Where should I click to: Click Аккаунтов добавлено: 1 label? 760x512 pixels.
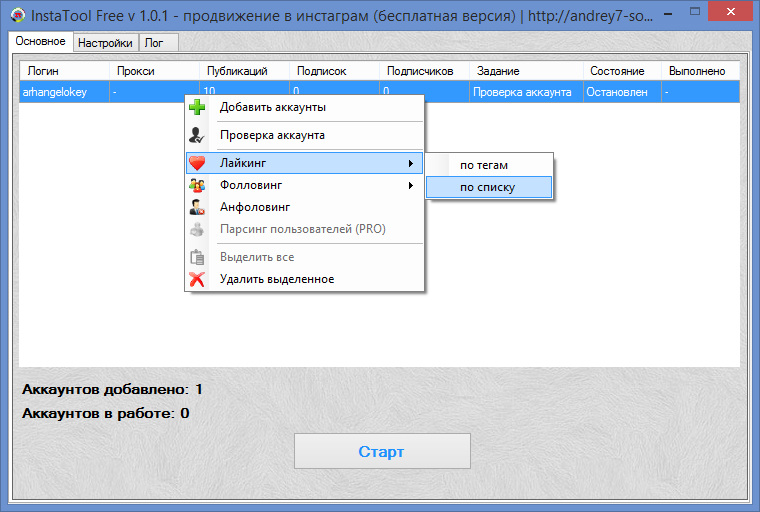(x=112, y=389)
